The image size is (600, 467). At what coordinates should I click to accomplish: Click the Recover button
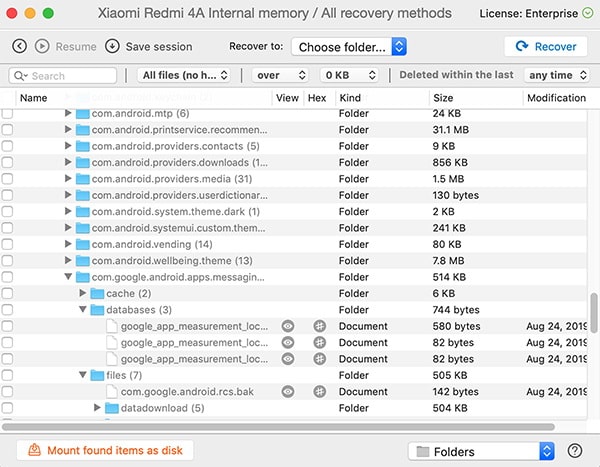tap(546, 46)
